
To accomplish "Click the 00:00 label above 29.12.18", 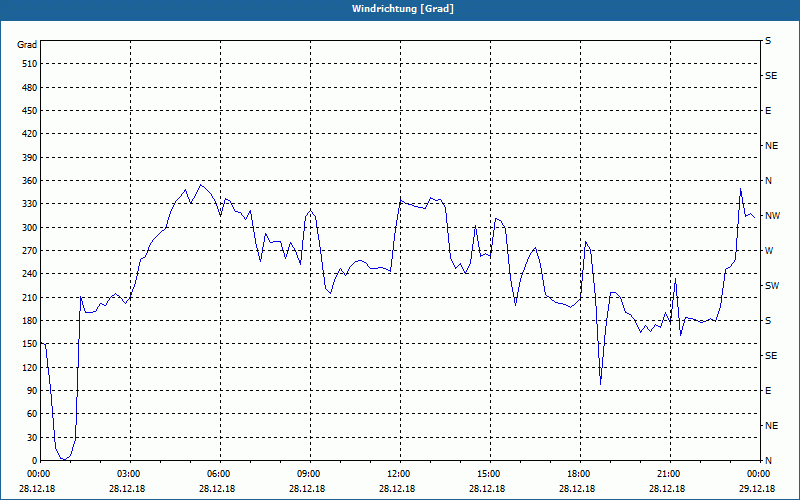I will click(x=759, y=474).
